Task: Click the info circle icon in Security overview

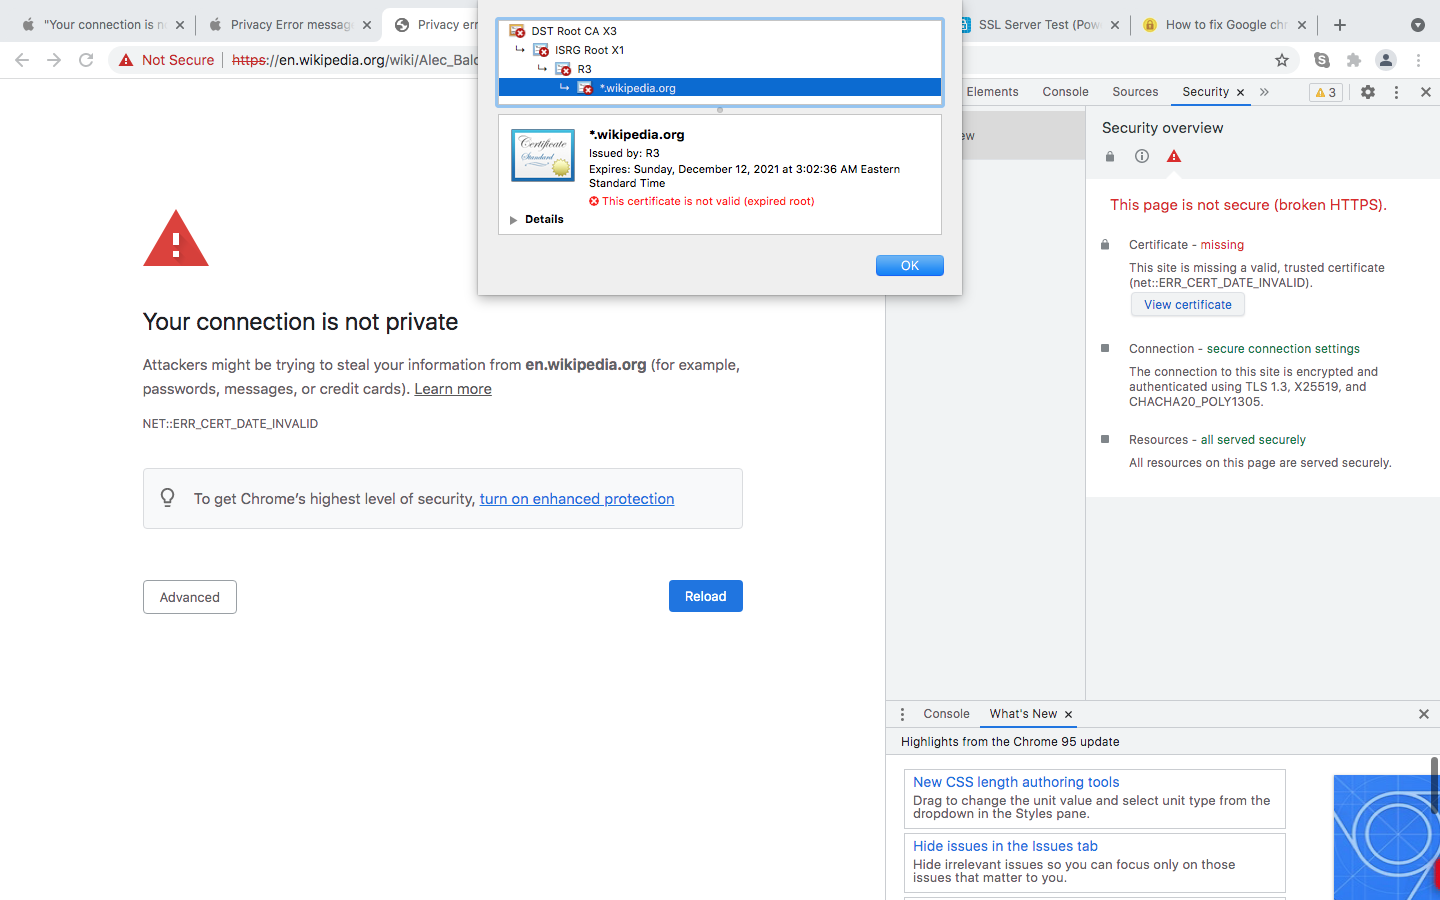Action: 1142,156
